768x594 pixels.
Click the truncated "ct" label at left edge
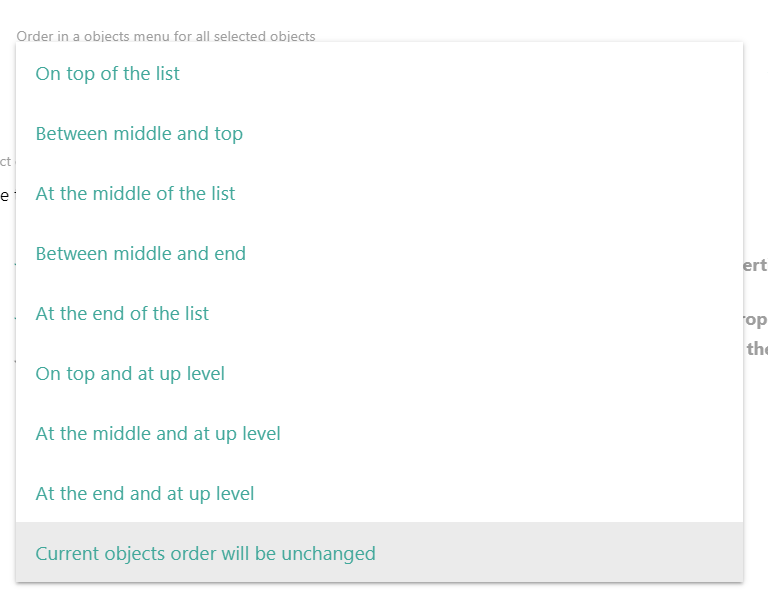click(5, 161)
